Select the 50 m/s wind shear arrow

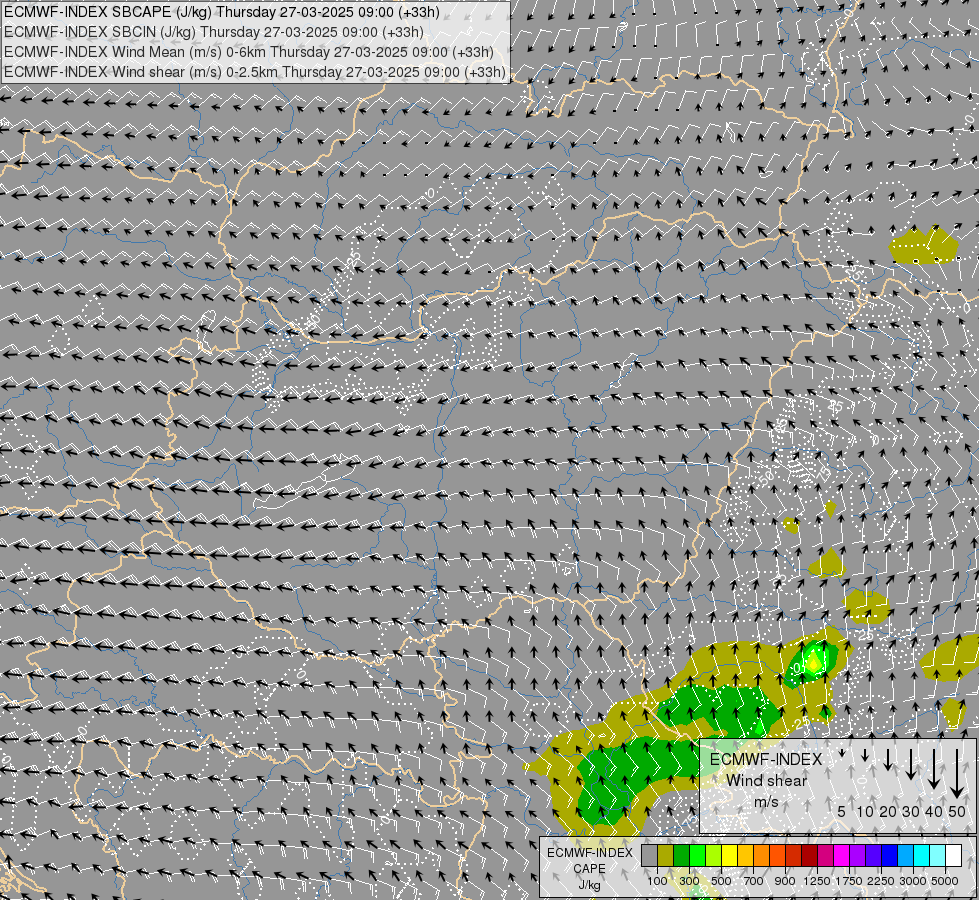point(957,774)
